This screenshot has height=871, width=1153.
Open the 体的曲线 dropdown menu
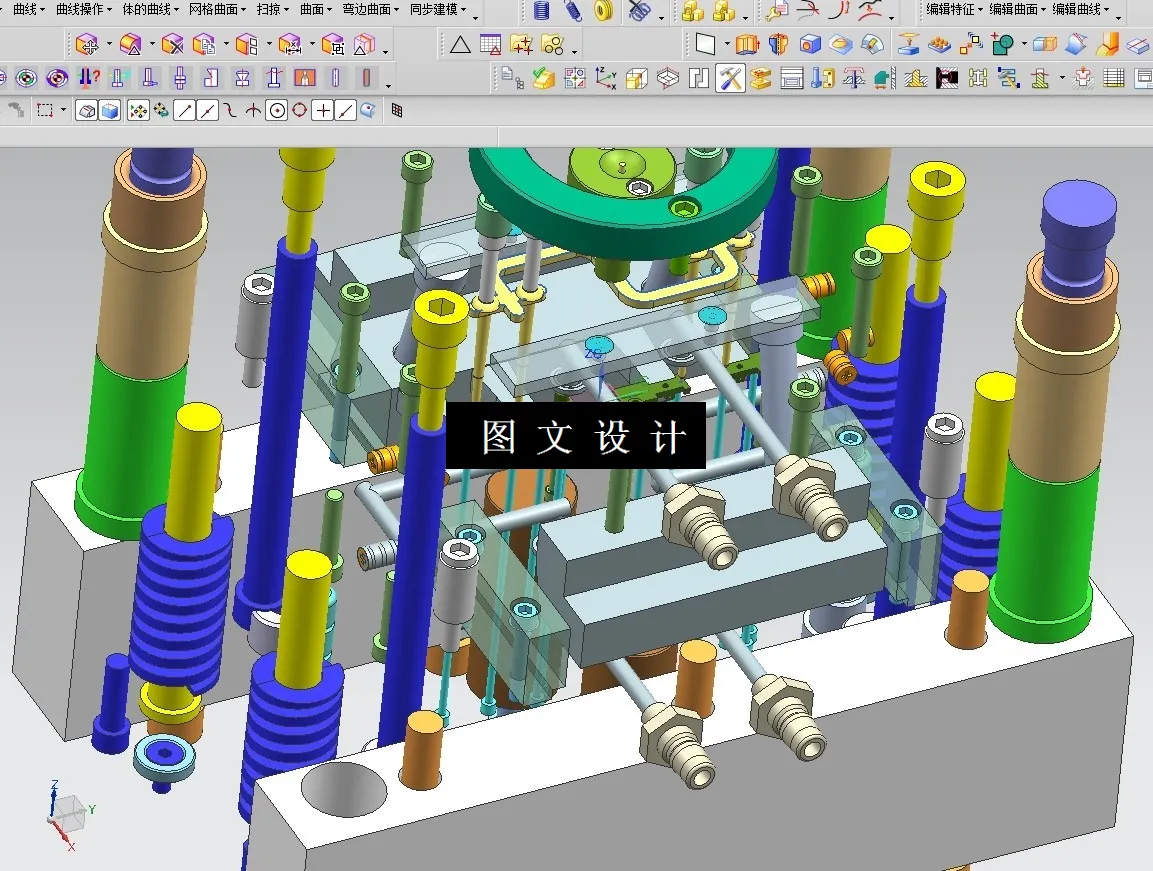pos(151,9)
